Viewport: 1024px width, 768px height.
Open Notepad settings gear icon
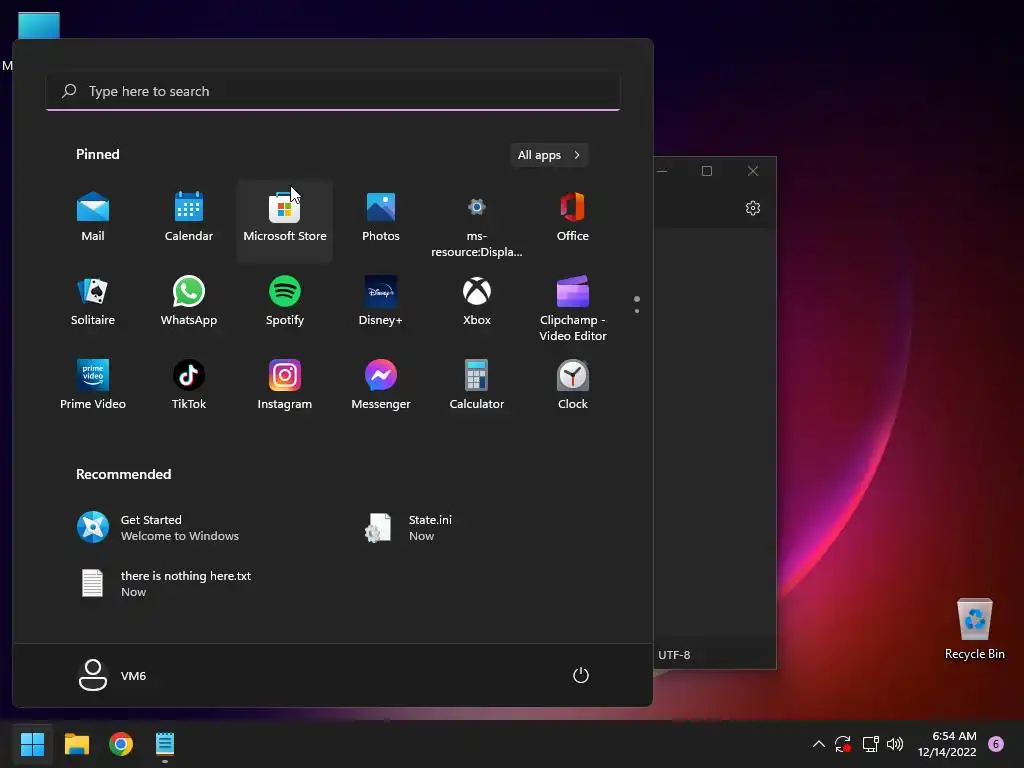coord(753,208)
